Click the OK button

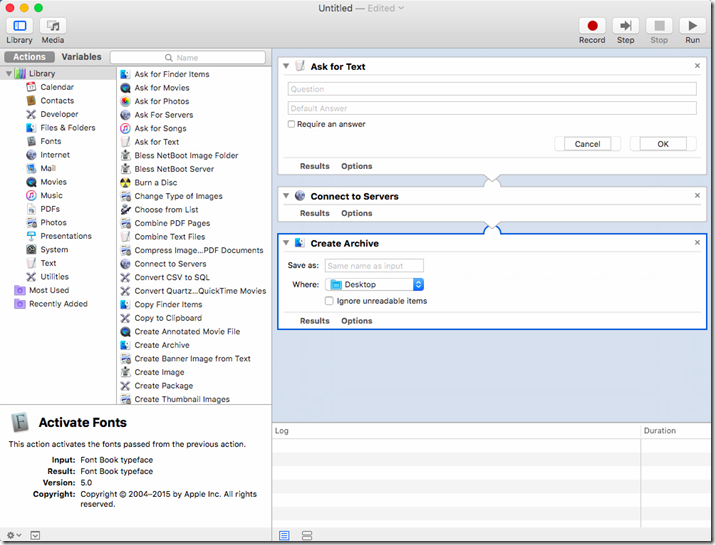point(662,144)
